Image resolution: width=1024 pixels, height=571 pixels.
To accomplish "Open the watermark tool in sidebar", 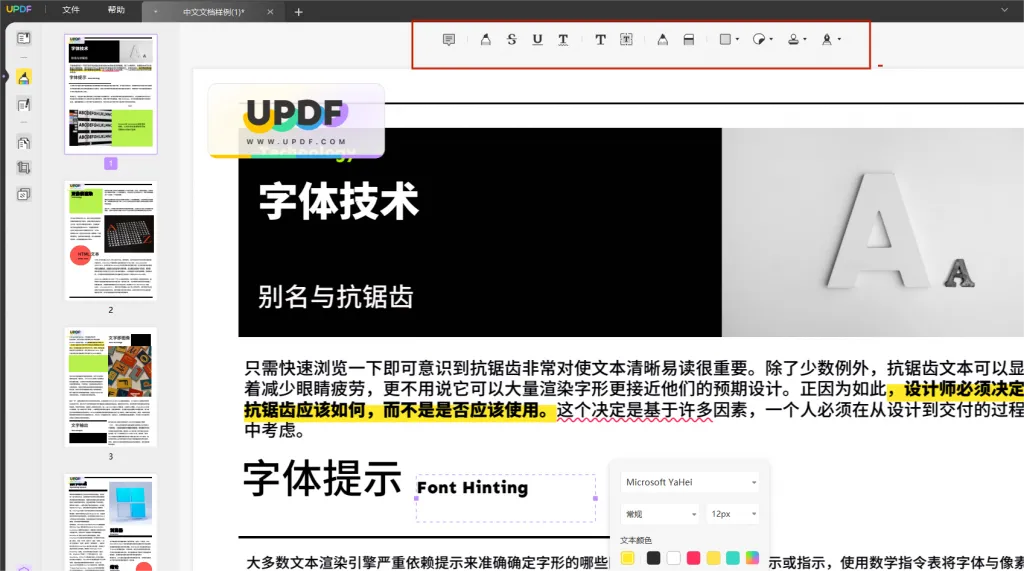I will 24,194.
